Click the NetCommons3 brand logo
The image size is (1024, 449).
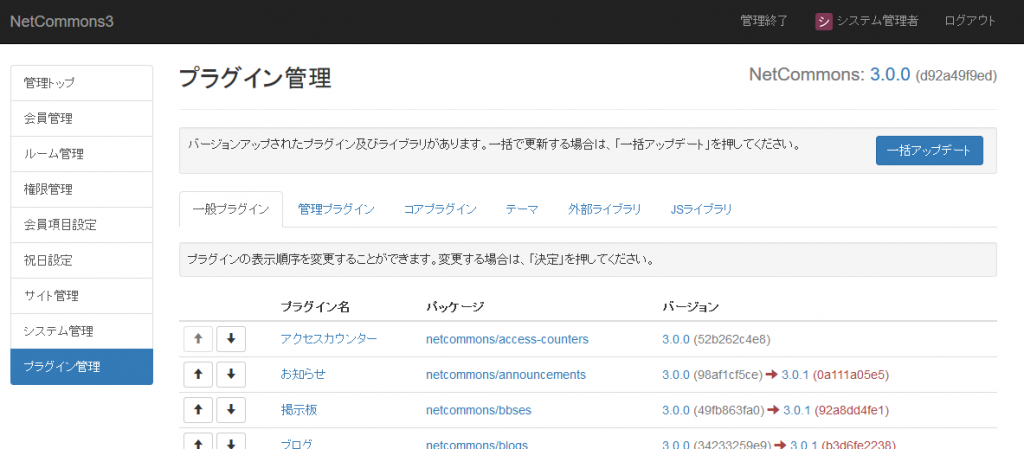pos(61,21)
